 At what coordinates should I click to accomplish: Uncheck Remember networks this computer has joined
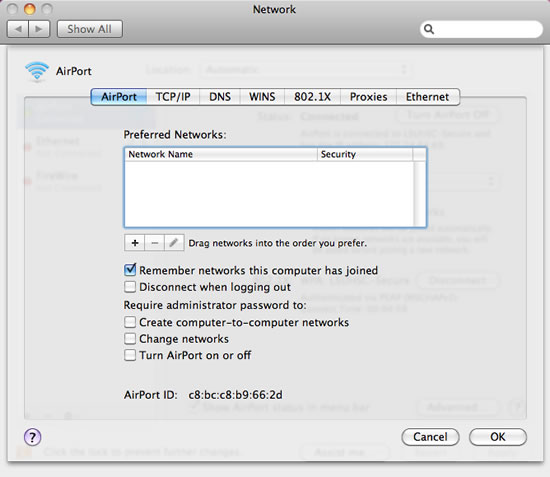130,270
